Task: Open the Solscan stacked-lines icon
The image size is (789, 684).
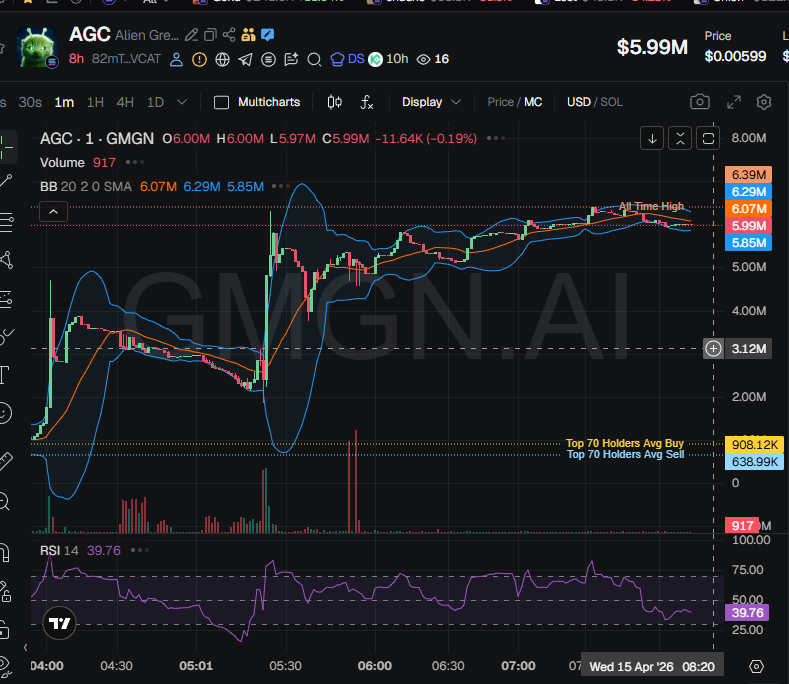Action: click(268, 60)
